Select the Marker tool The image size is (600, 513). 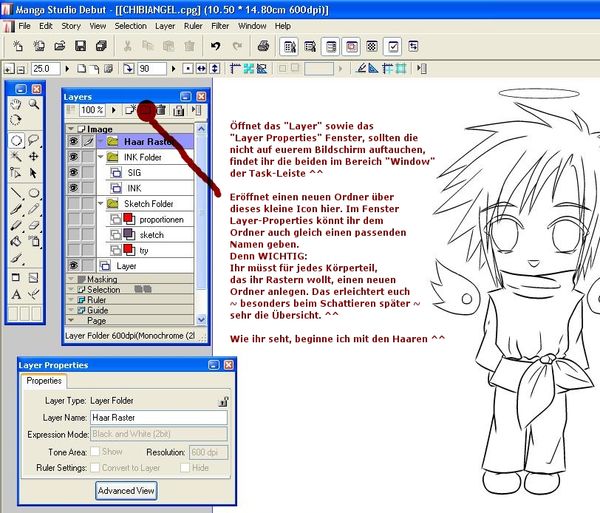pos(16,225)
